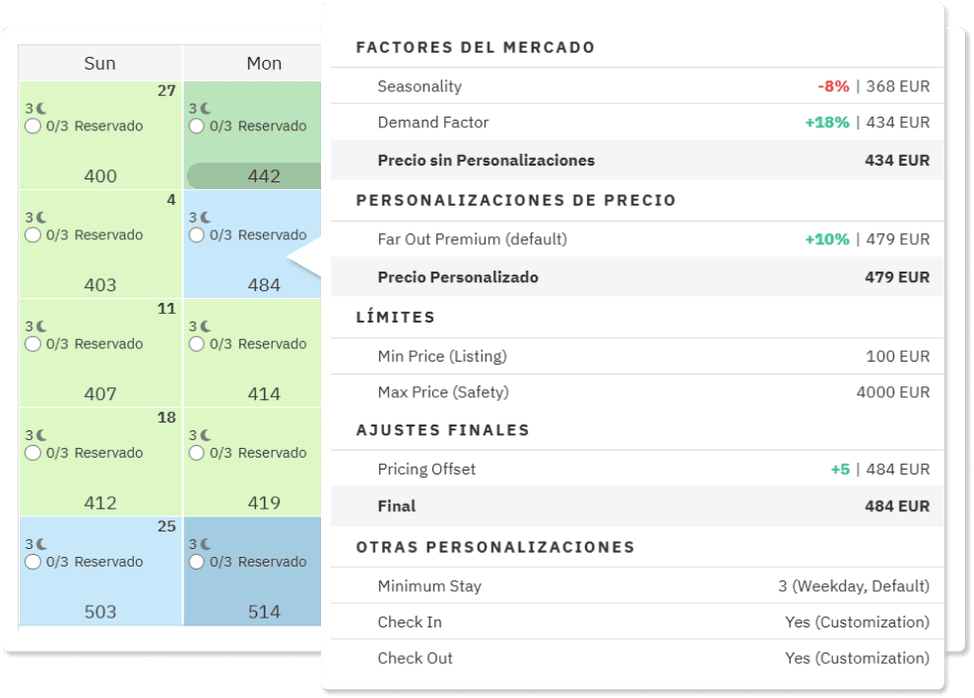Viewport: 974px width, 698px height.
Task: Click the moon icon in Sunday 11 cell
Action: click(x=42, y=327)
